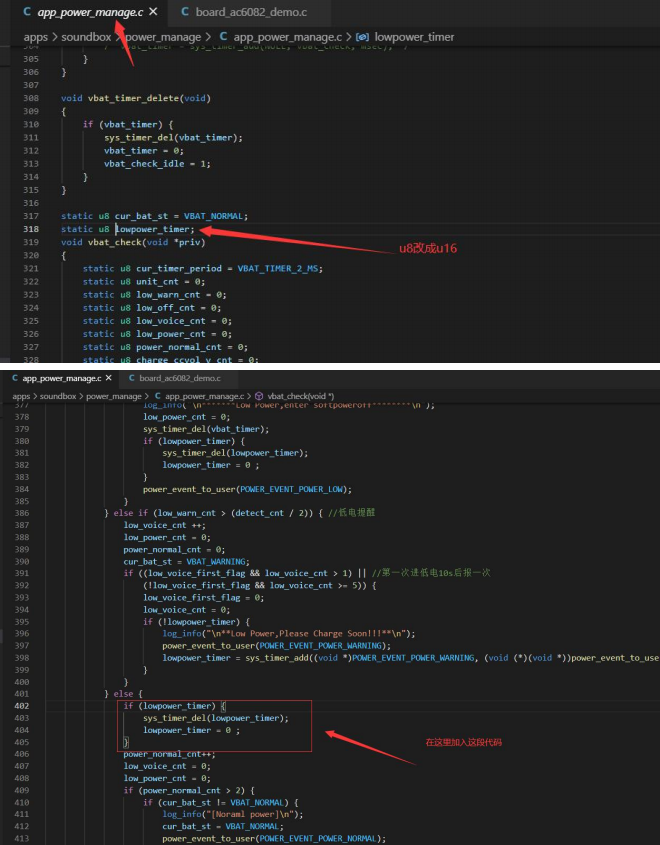Screen dimensions: 660x845
Task: Select app_power_manage.c tab in upper editor
Action: (x=90, y=12)
